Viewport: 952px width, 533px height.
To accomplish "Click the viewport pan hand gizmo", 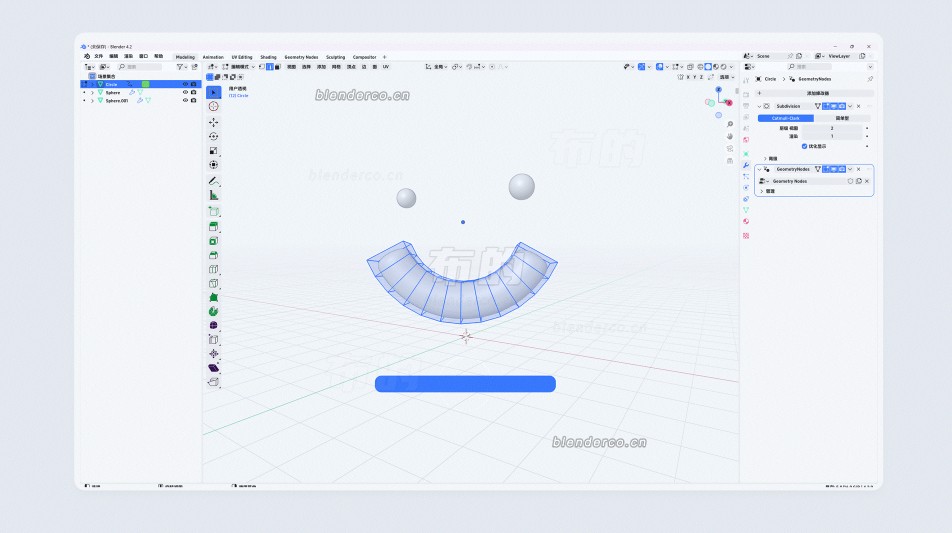I will pos(730,137).
